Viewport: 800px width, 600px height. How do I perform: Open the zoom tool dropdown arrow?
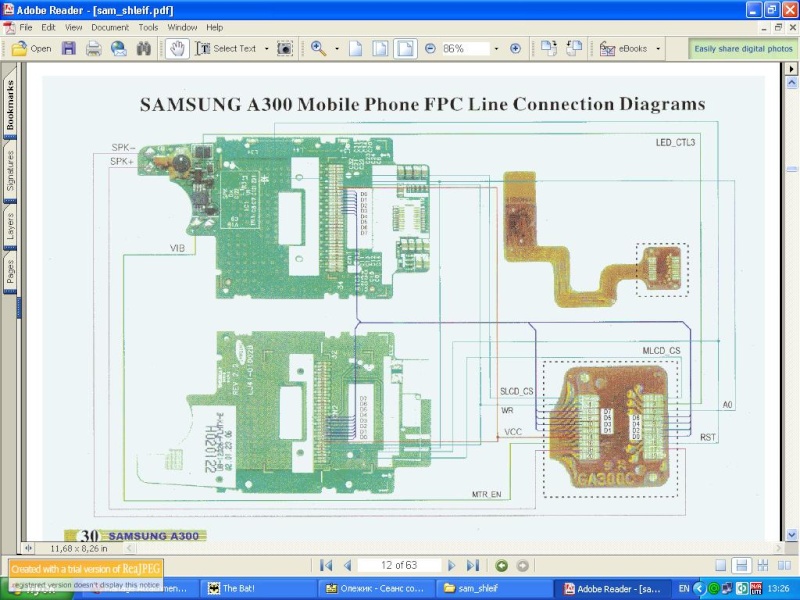[x=337, y=49]
